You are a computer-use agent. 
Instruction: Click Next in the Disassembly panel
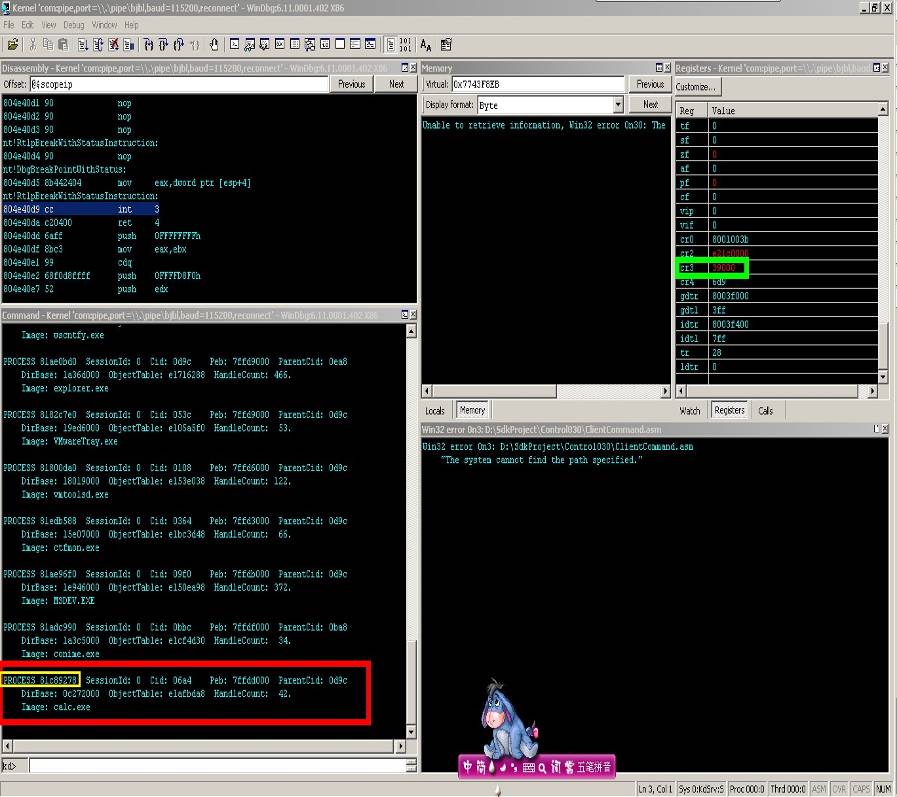(396, 84)
